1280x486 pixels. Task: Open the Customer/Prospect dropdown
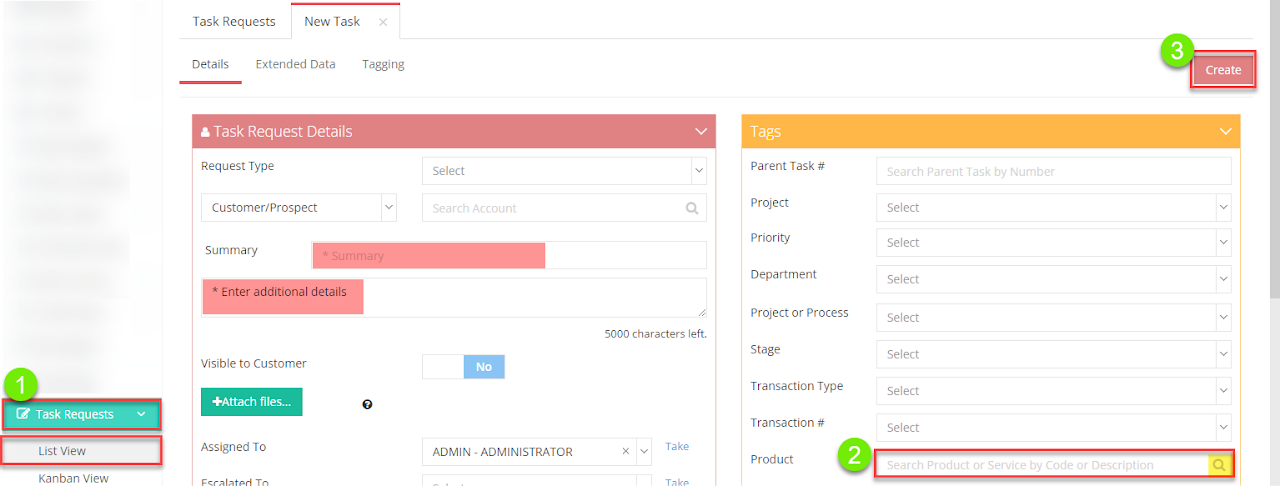299,208
